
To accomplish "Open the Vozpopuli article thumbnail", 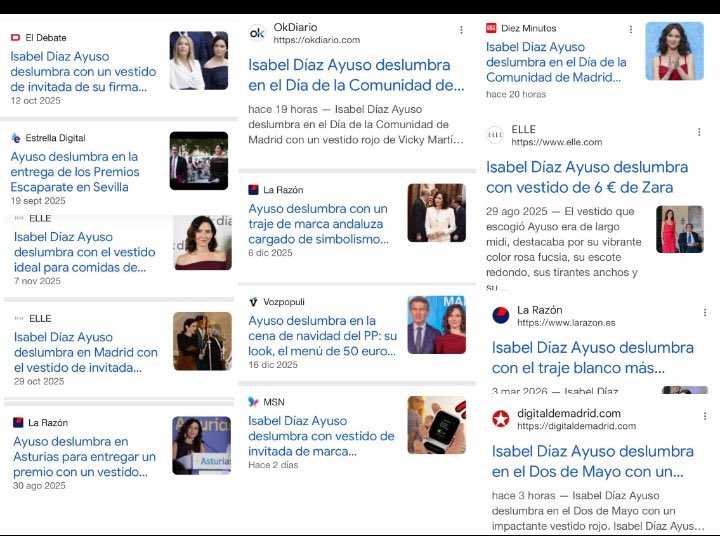I will (x=437, y=325).
